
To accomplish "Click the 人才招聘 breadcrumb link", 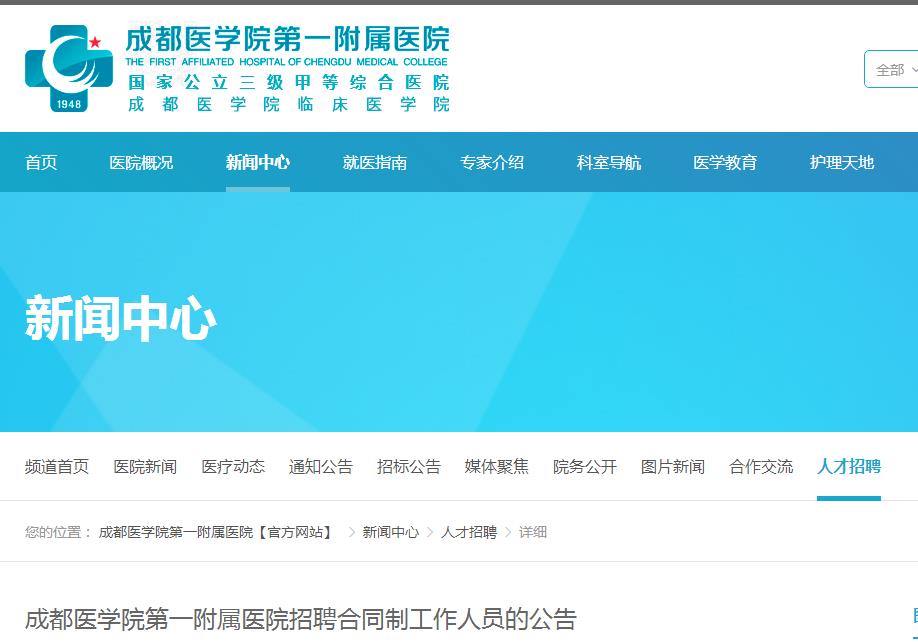I will point(468,532).
